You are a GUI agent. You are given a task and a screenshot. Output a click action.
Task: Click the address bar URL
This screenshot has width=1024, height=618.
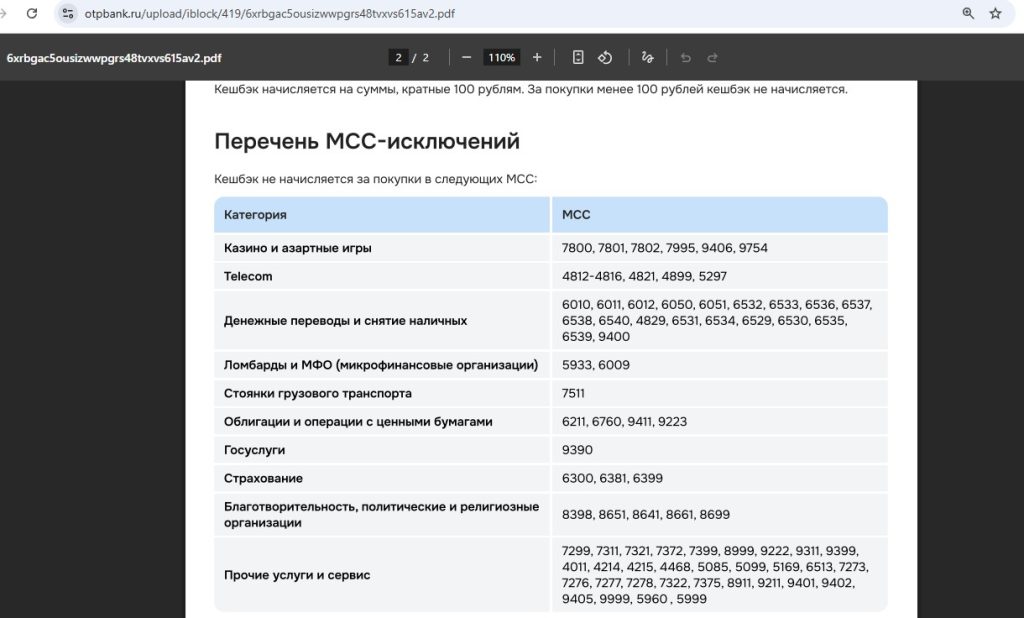300,14
